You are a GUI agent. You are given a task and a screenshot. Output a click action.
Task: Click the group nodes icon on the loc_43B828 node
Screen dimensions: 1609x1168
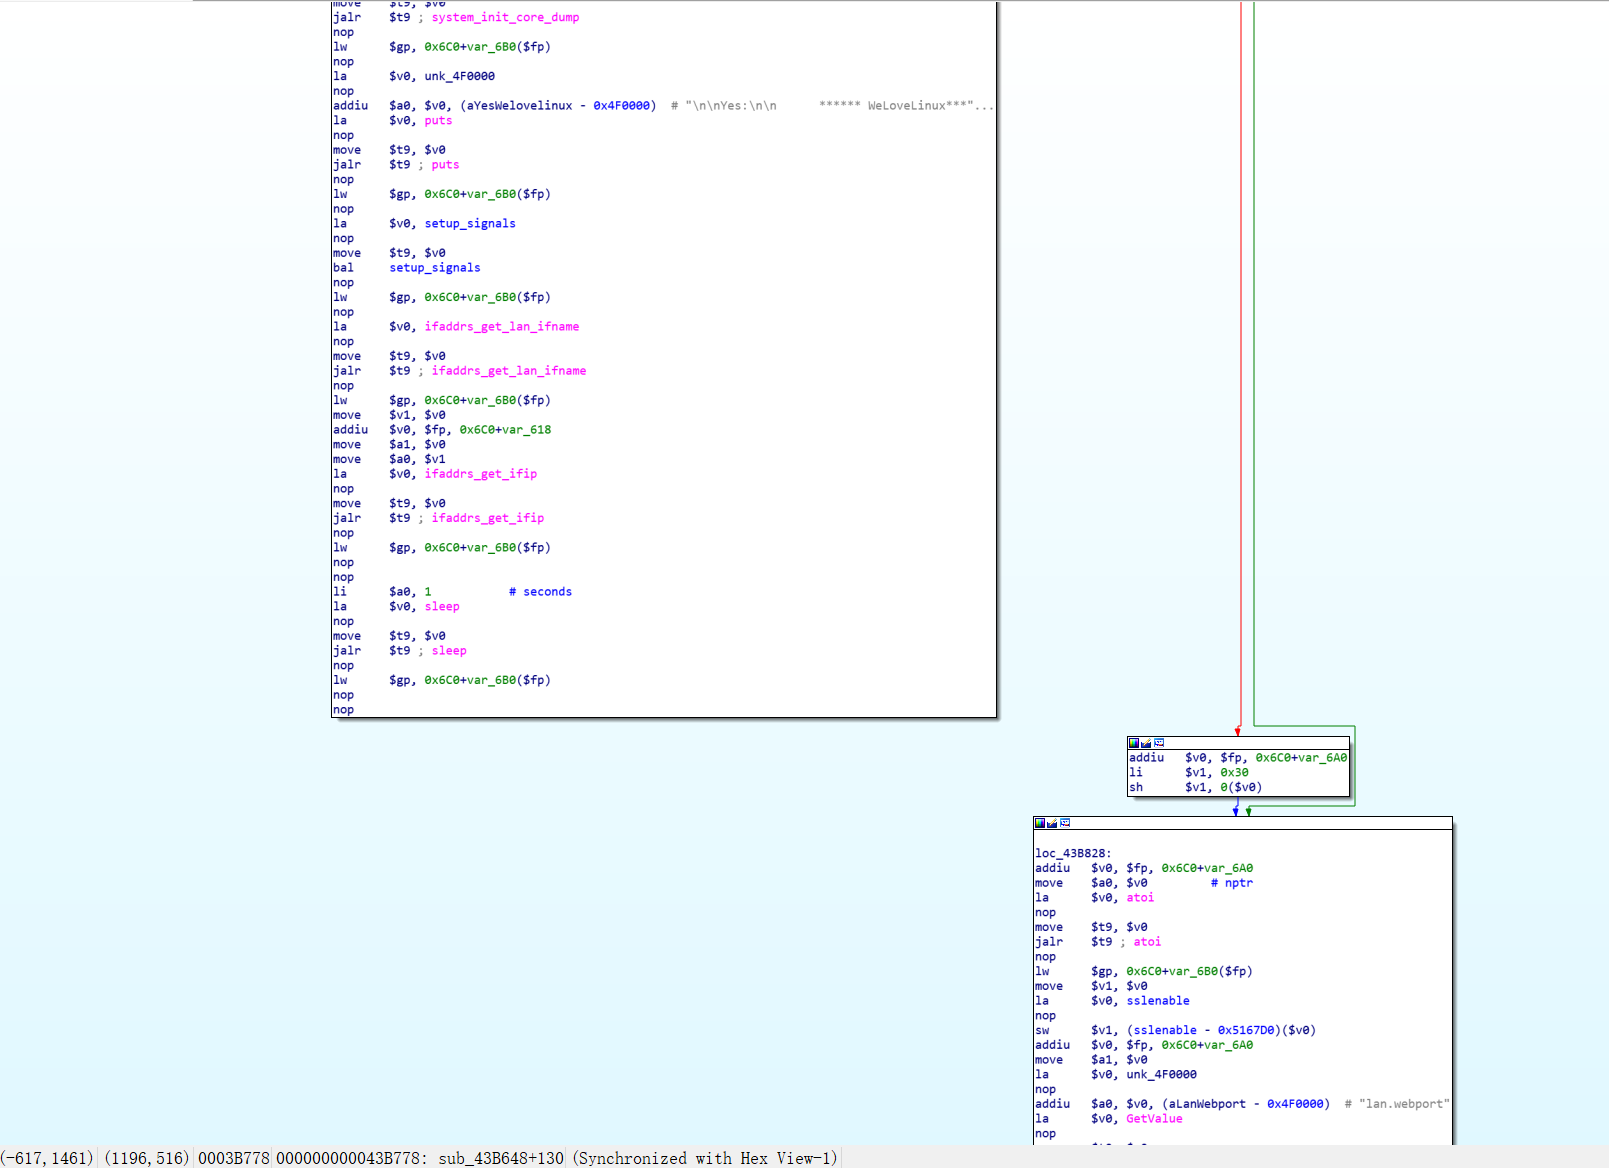coord(1065,823)
